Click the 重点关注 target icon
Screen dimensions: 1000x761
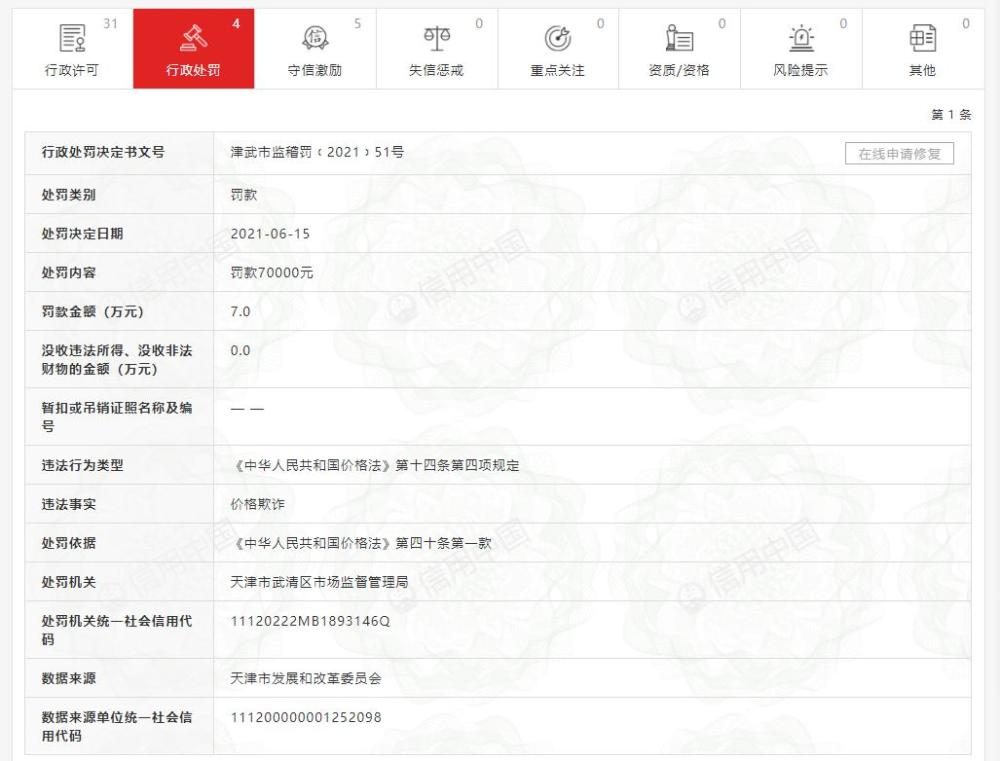[x=557, y=38]
